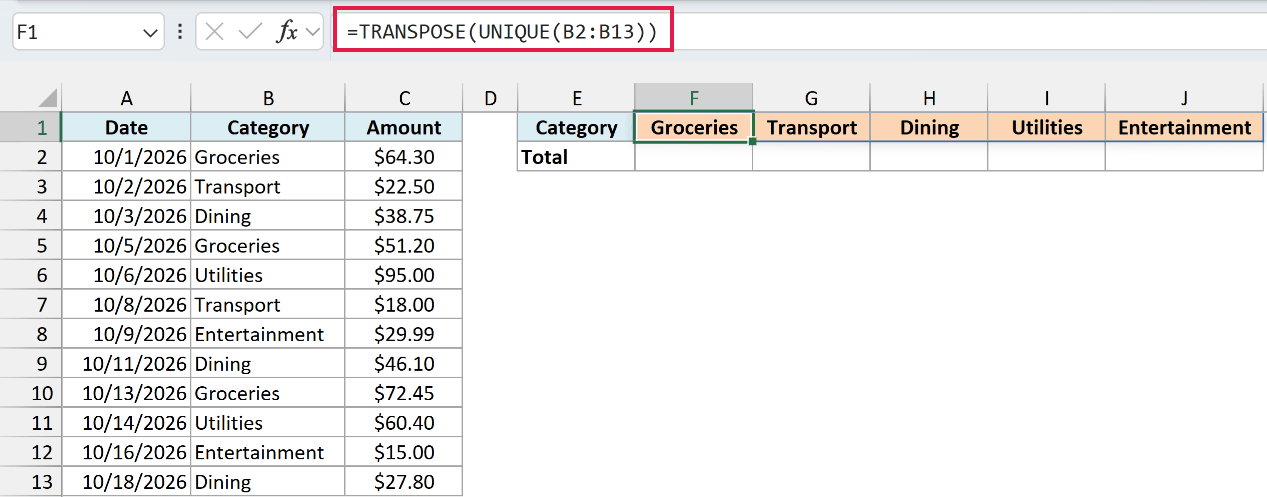Click amount cell $18.00
The height and width of the screenshot is (497, 1267).
point(404,305)
